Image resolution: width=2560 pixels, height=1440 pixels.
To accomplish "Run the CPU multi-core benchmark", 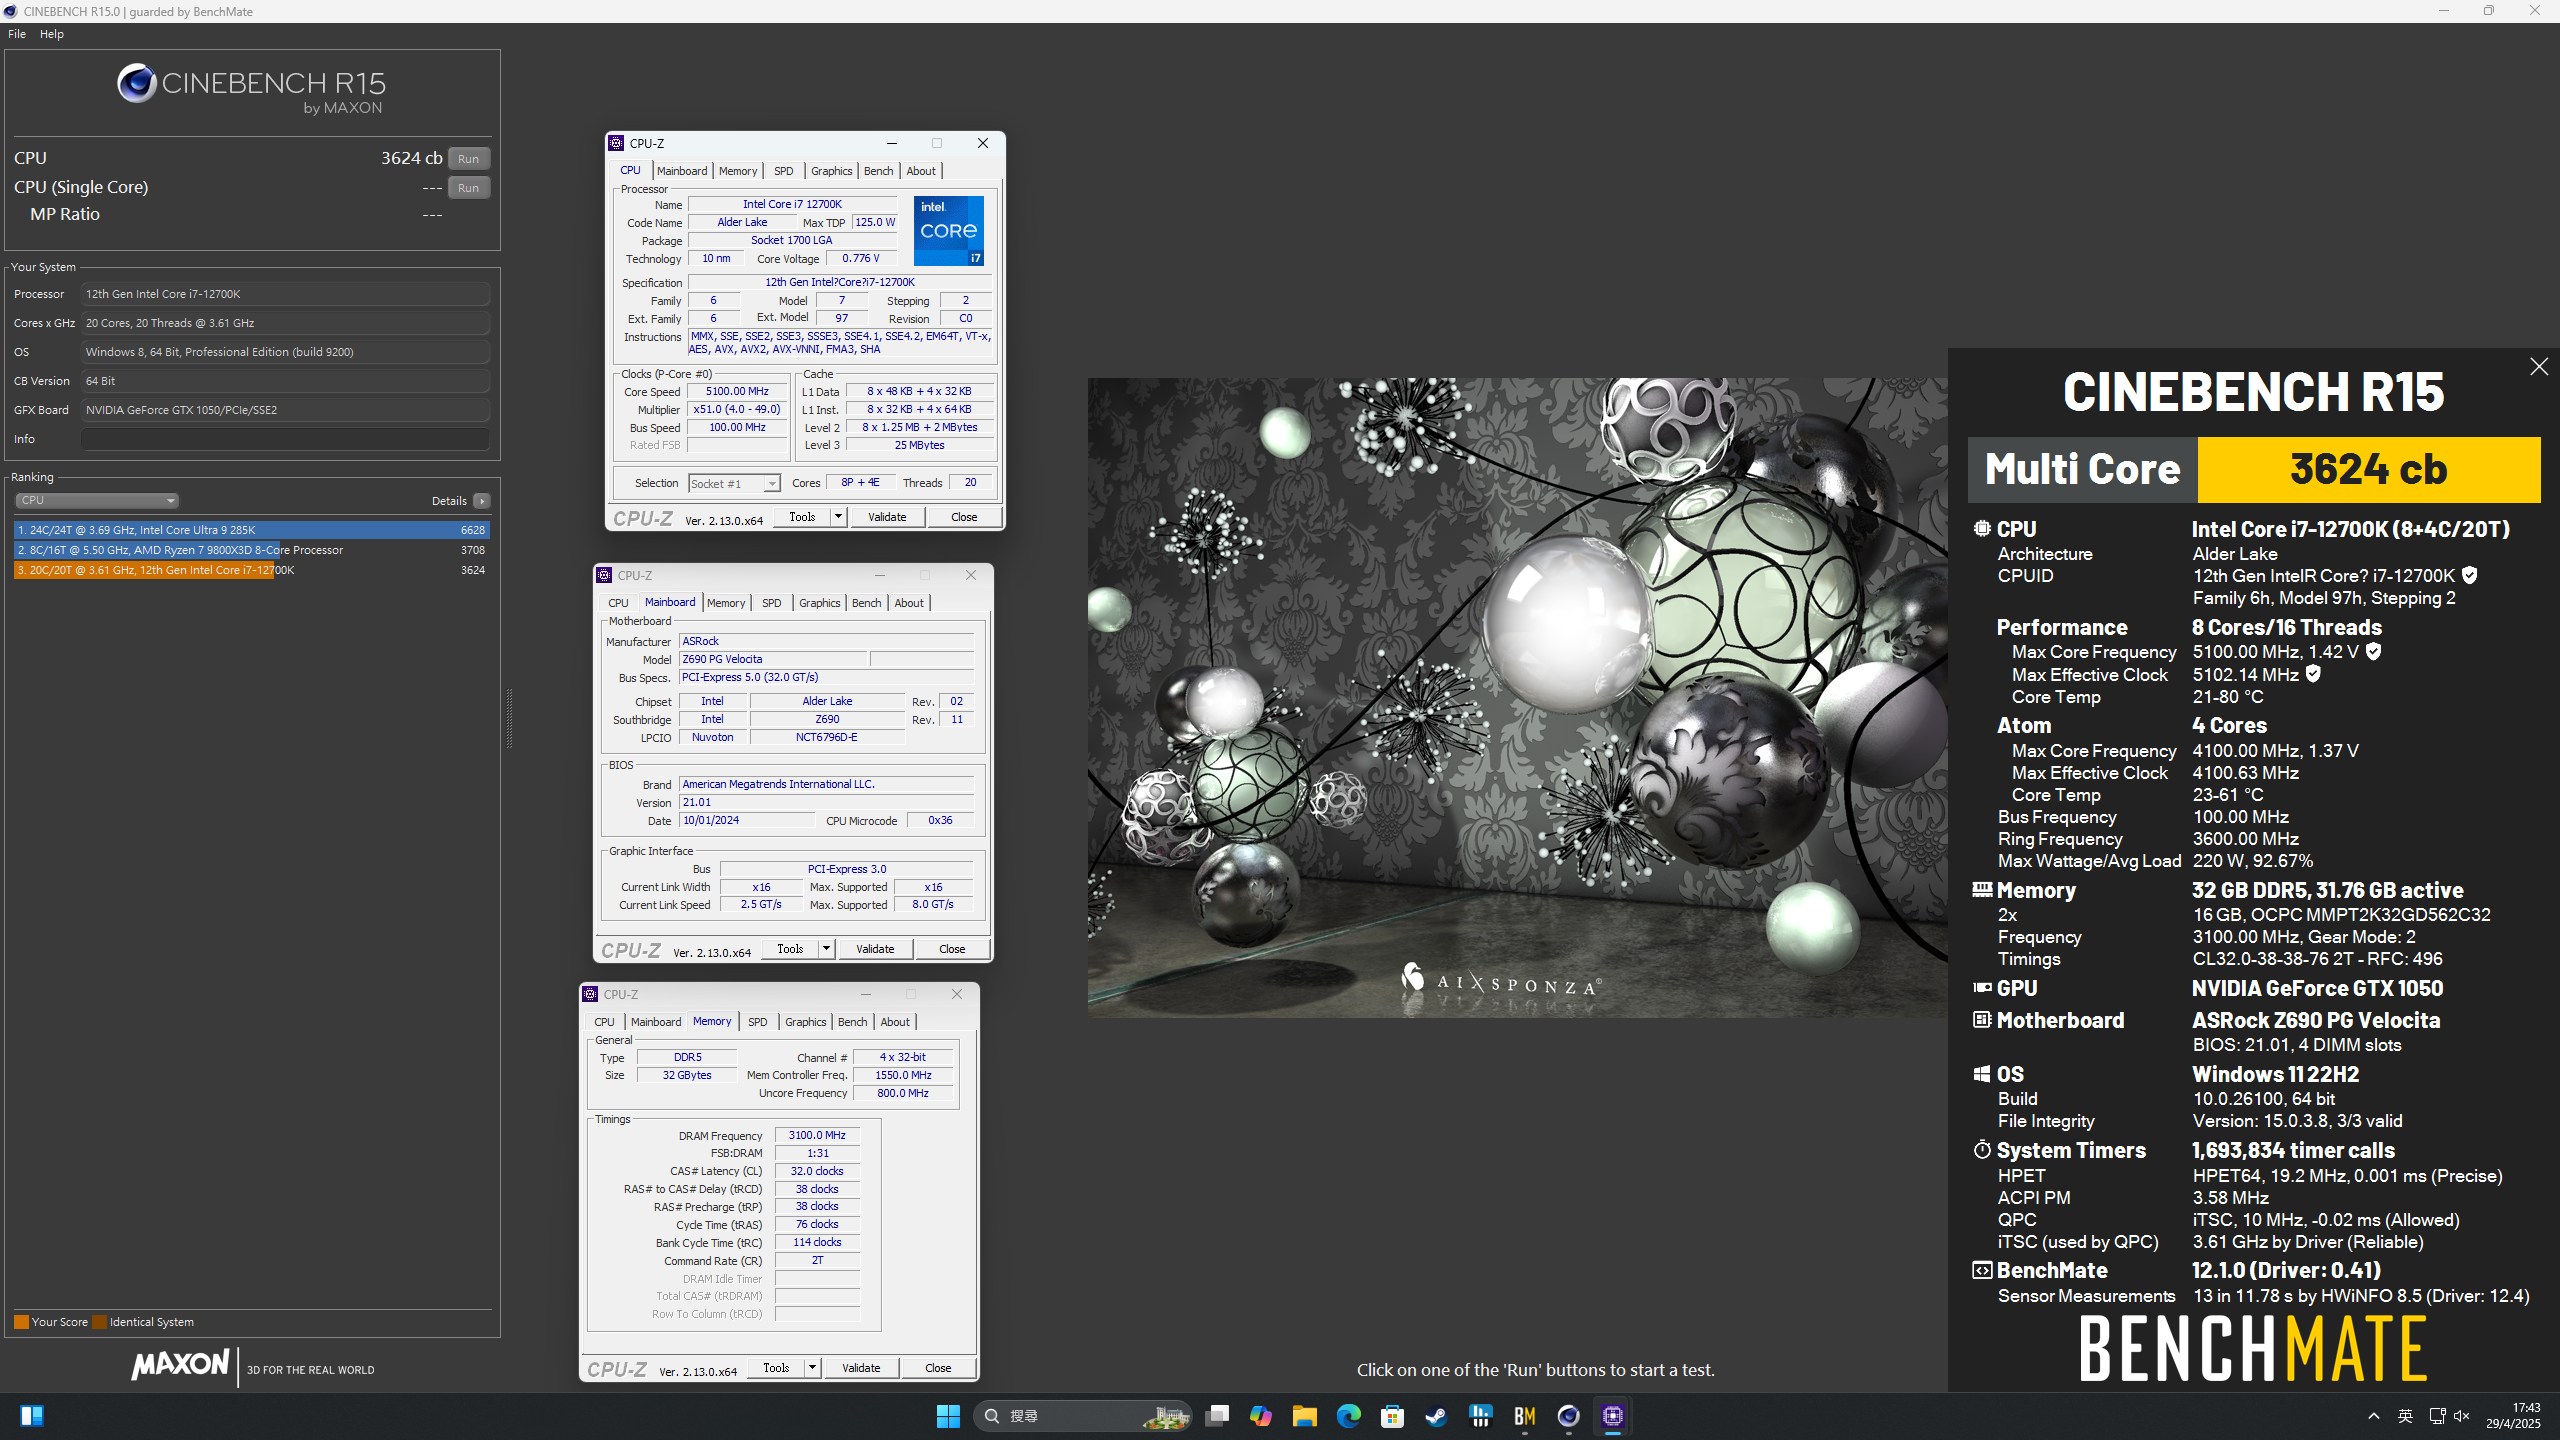I will click(x=469, y=159).
